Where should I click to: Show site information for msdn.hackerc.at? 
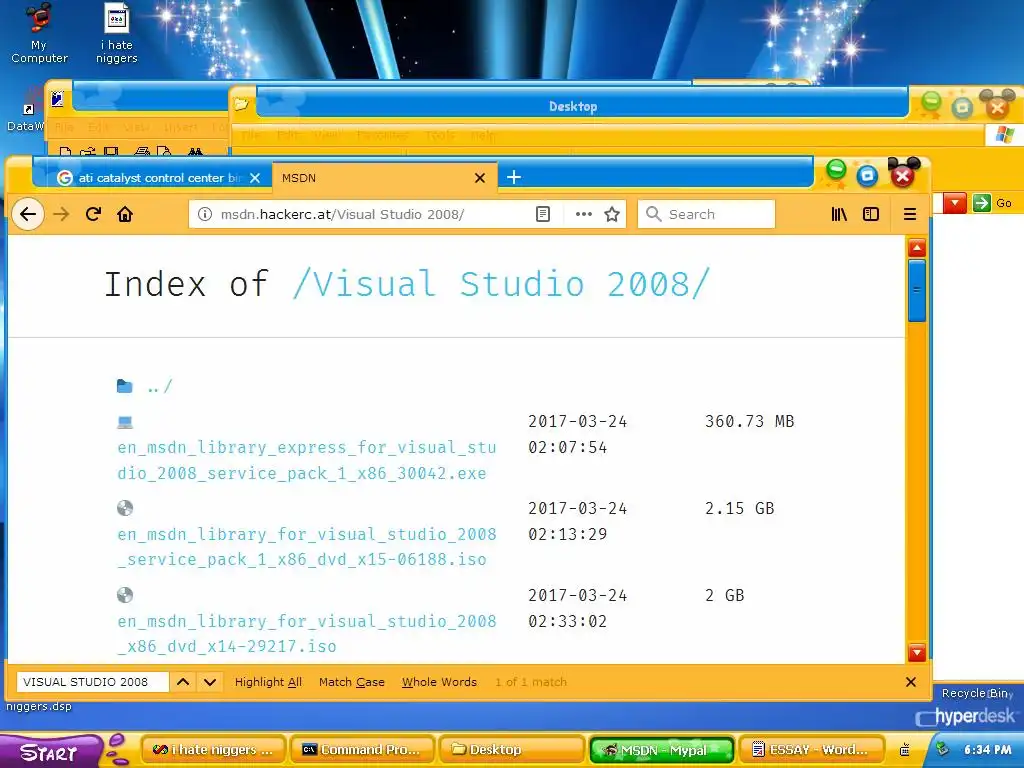[204, 214]
